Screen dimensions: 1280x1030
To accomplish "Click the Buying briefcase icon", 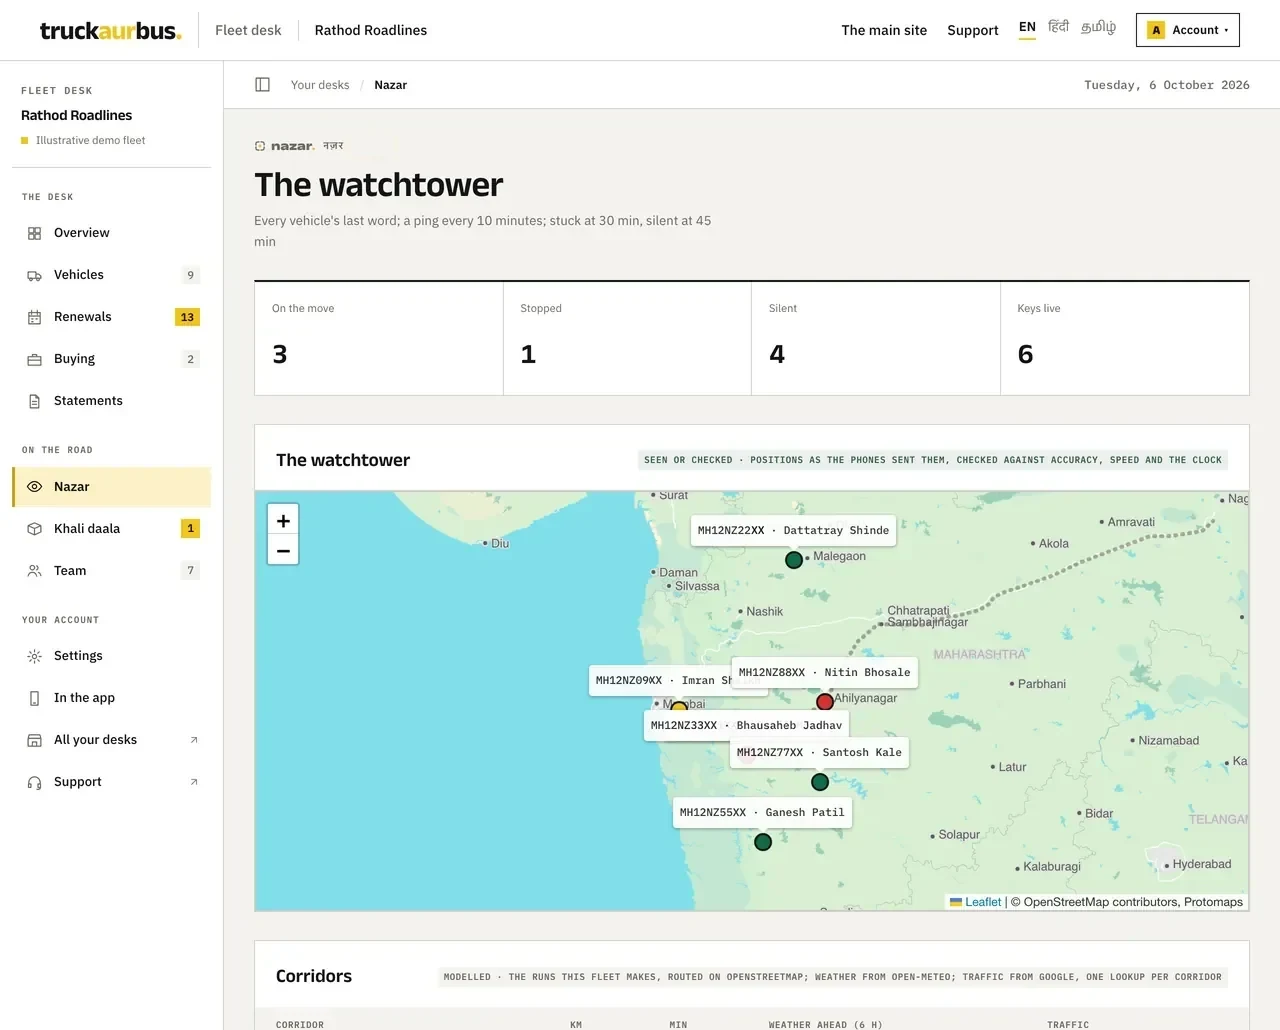I will [34, 359].
